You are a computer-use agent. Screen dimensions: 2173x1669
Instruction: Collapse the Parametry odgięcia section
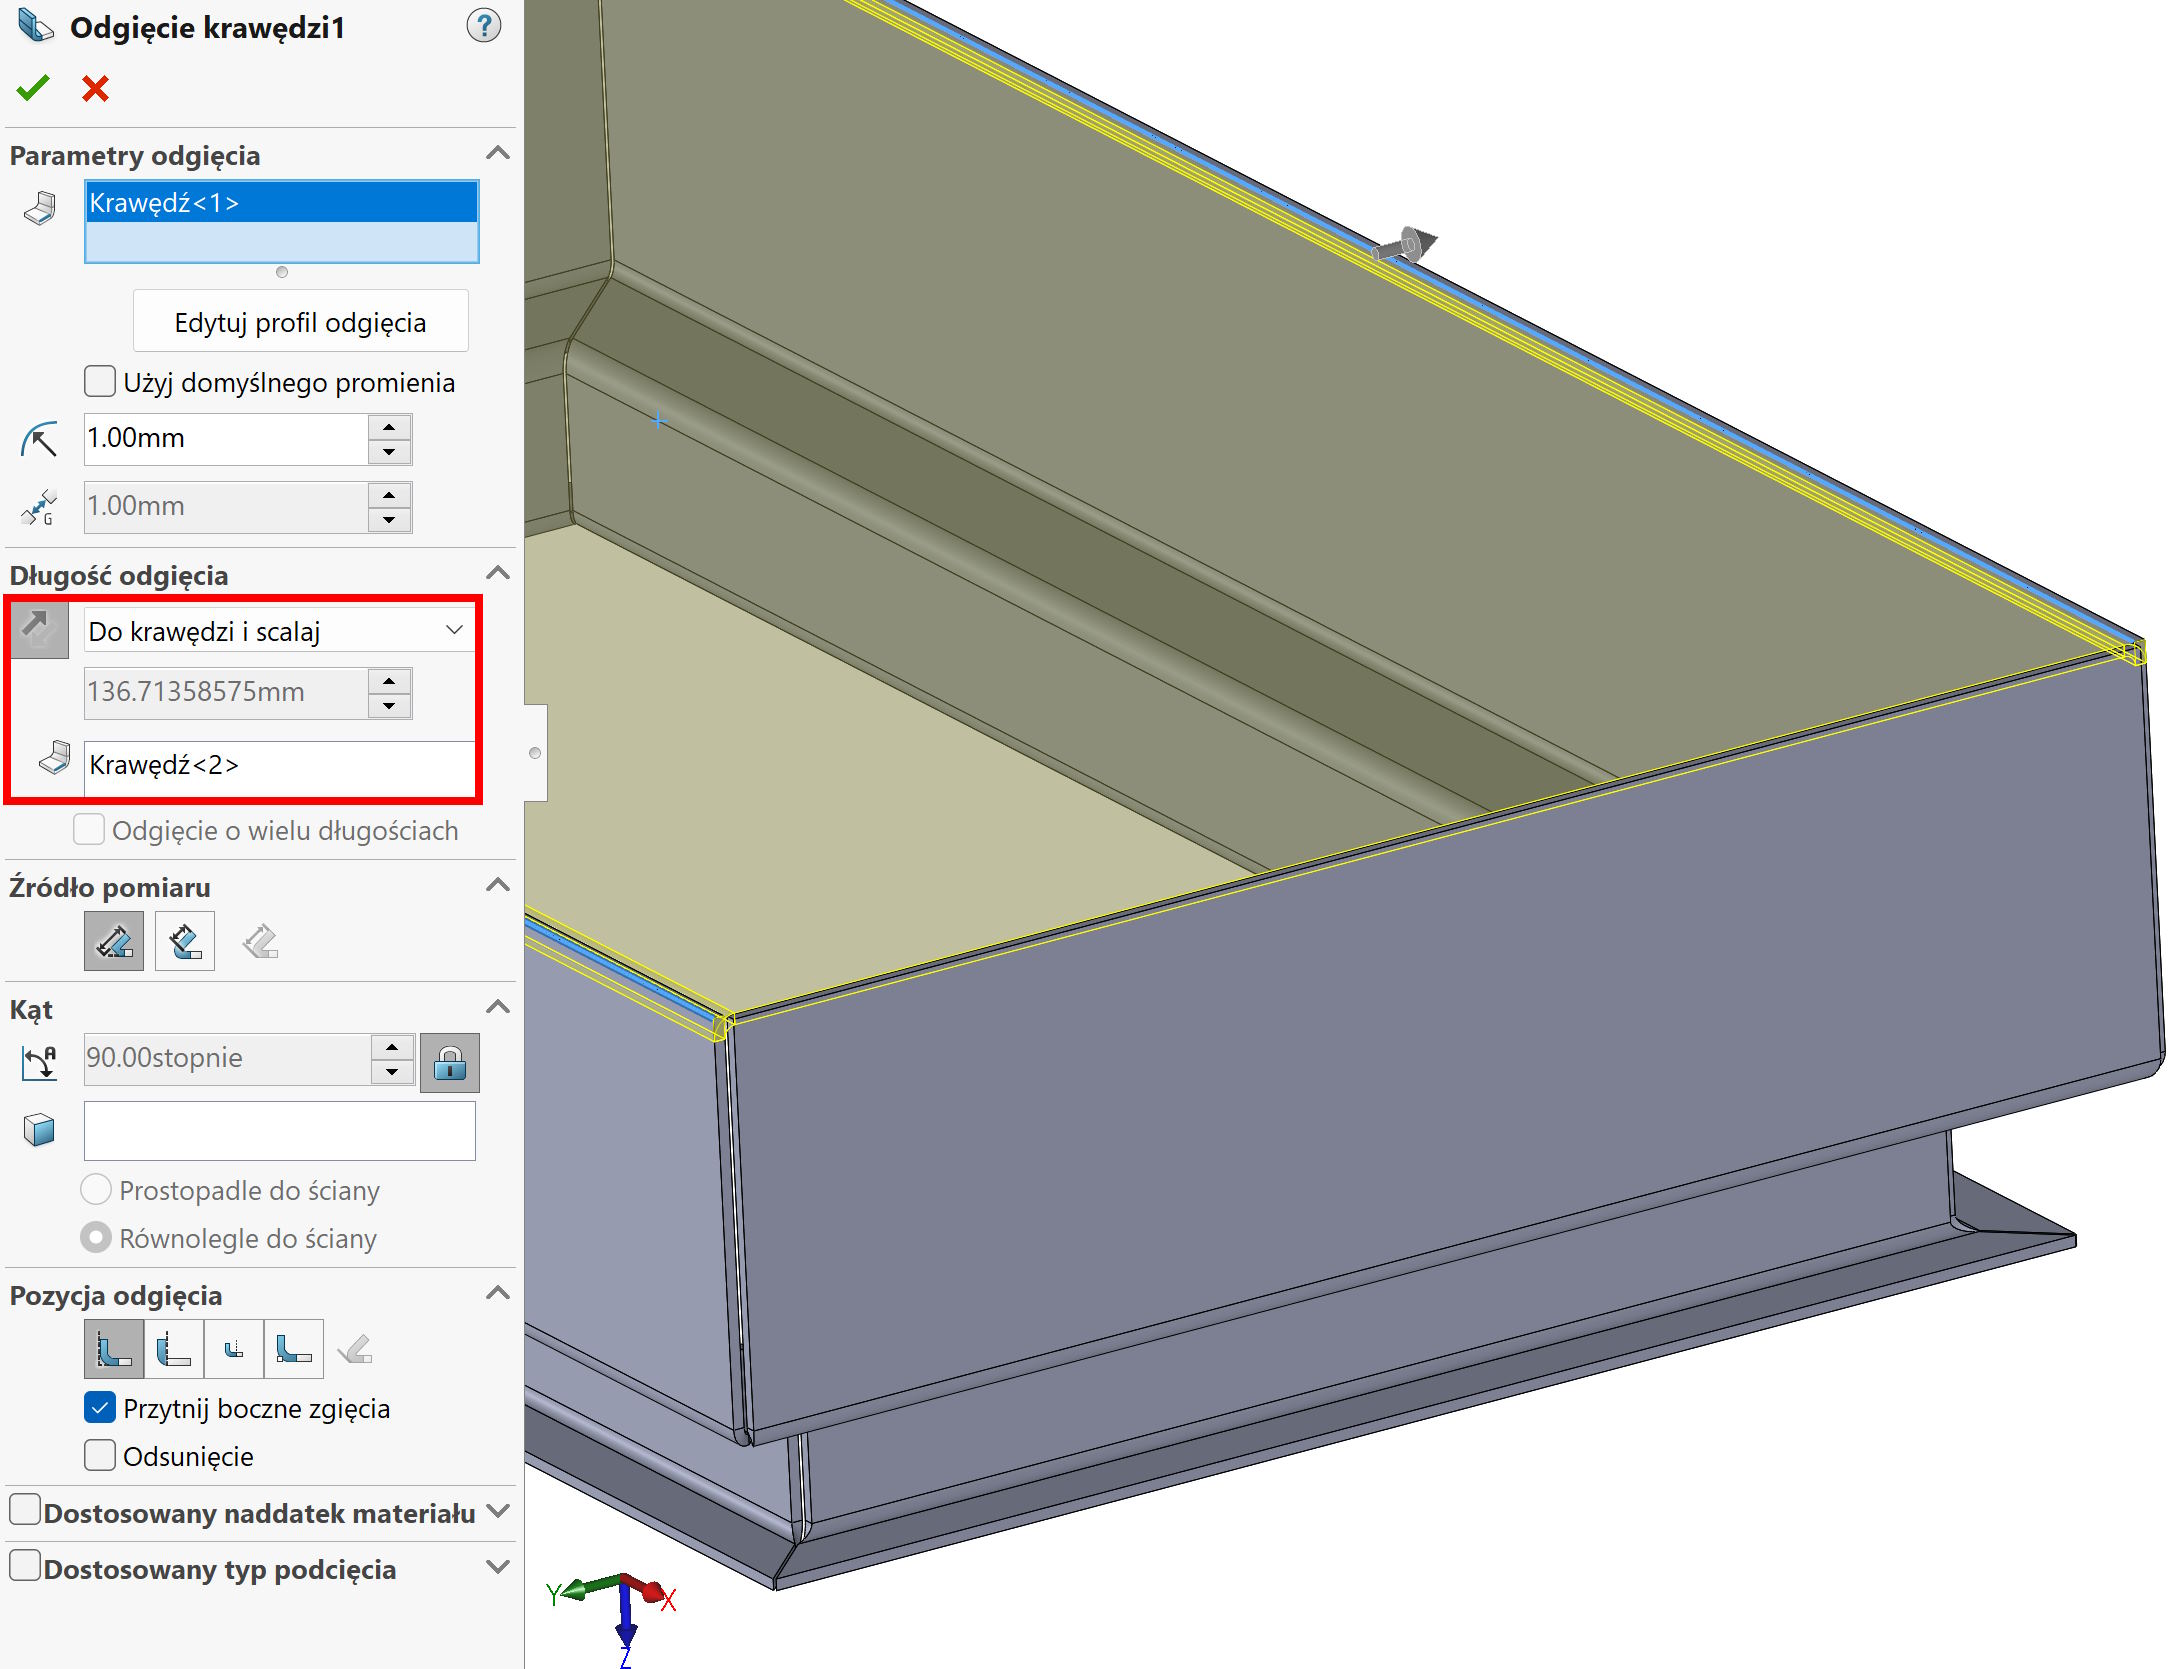point(497,154)
